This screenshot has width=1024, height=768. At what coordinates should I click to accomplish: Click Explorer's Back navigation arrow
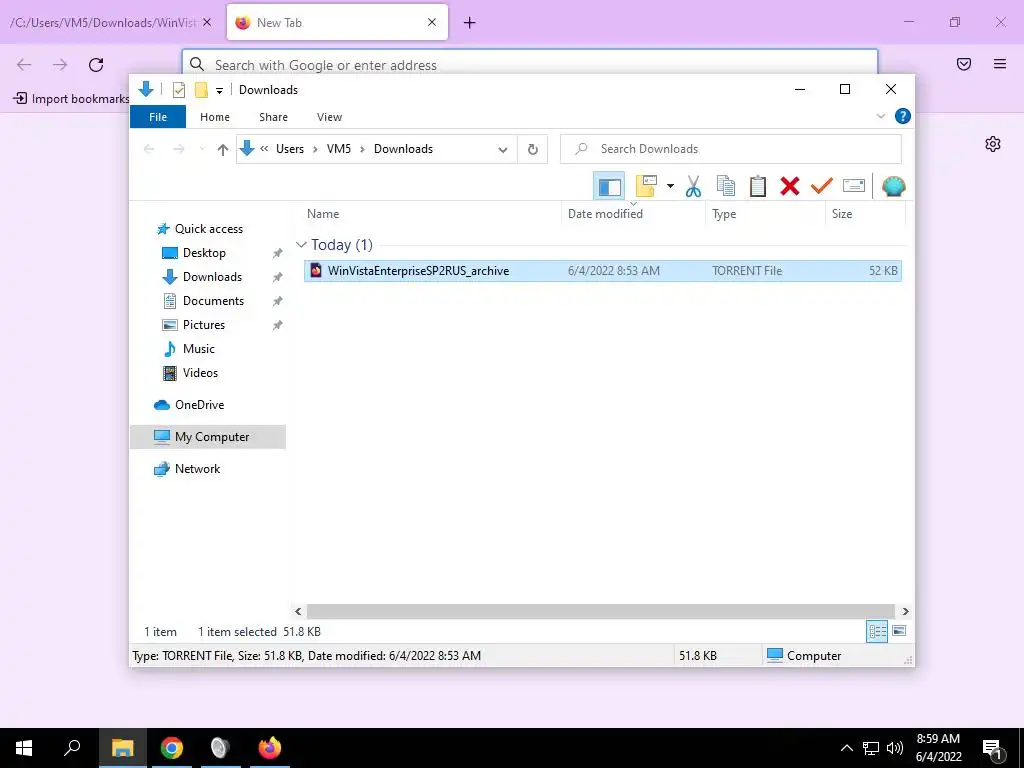[x=150, y=150]
